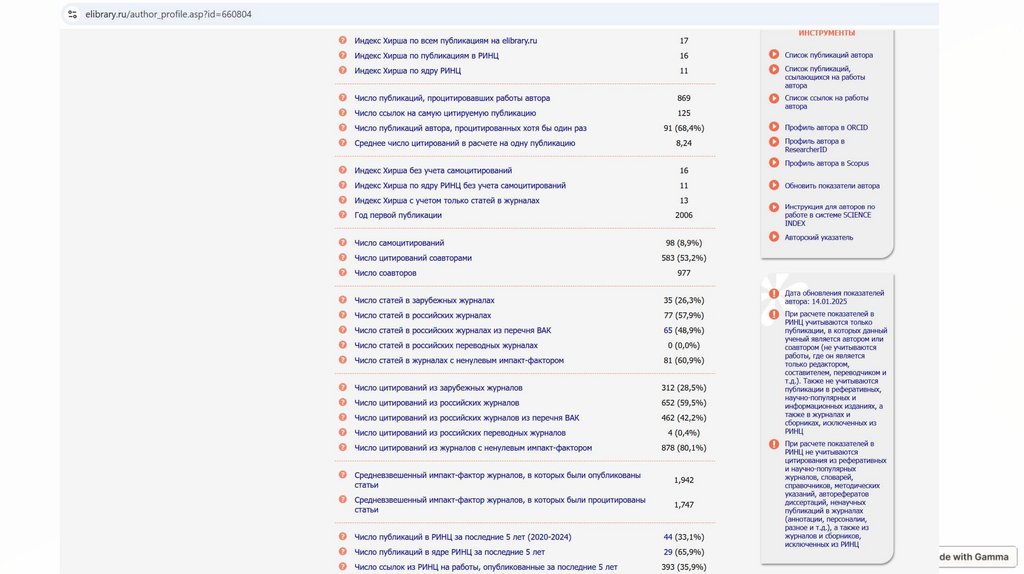Screen dimensions: 1024x574
Task: Open list of publications citing author's works
Action: [x=824, y=77]
